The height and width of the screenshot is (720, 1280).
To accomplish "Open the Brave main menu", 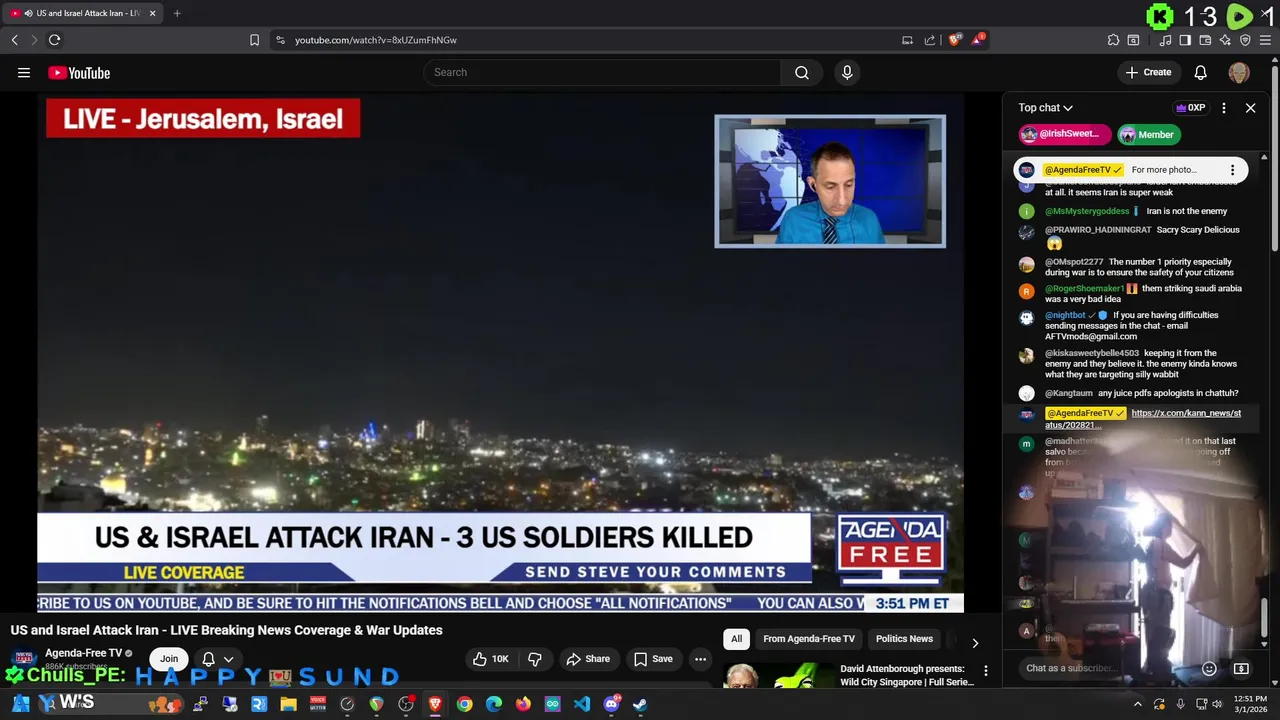I will click(x=1266, y=40).
